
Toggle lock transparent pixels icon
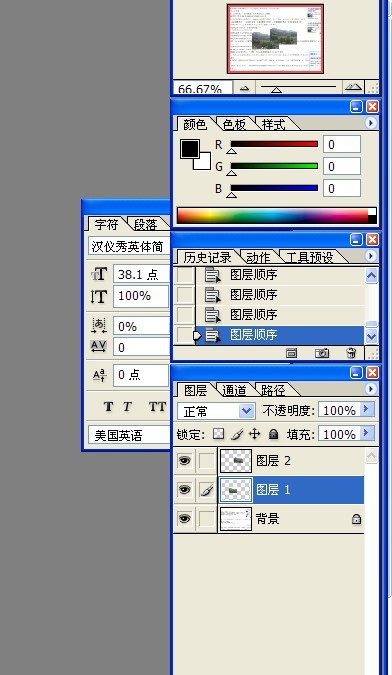(x=218, y=434)
